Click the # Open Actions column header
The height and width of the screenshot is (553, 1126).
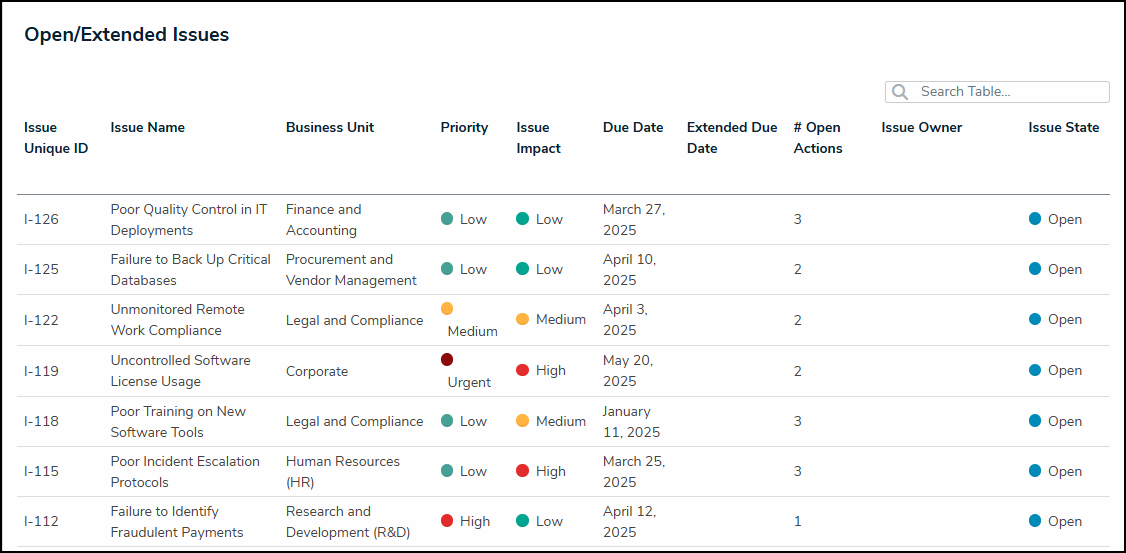[817, 138]
